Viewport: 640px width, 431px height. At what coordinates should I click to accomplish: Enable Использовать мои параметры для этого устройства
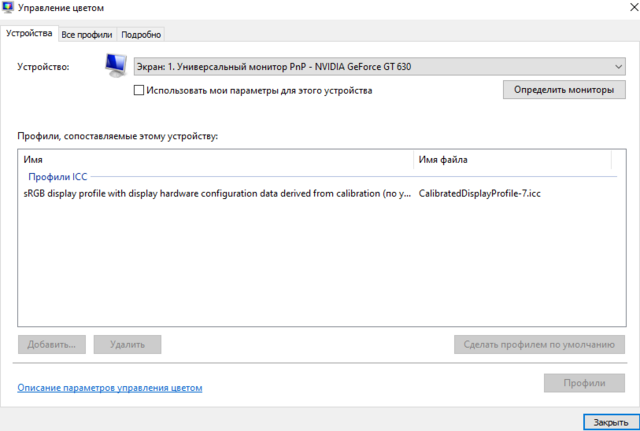coord(139,90)
